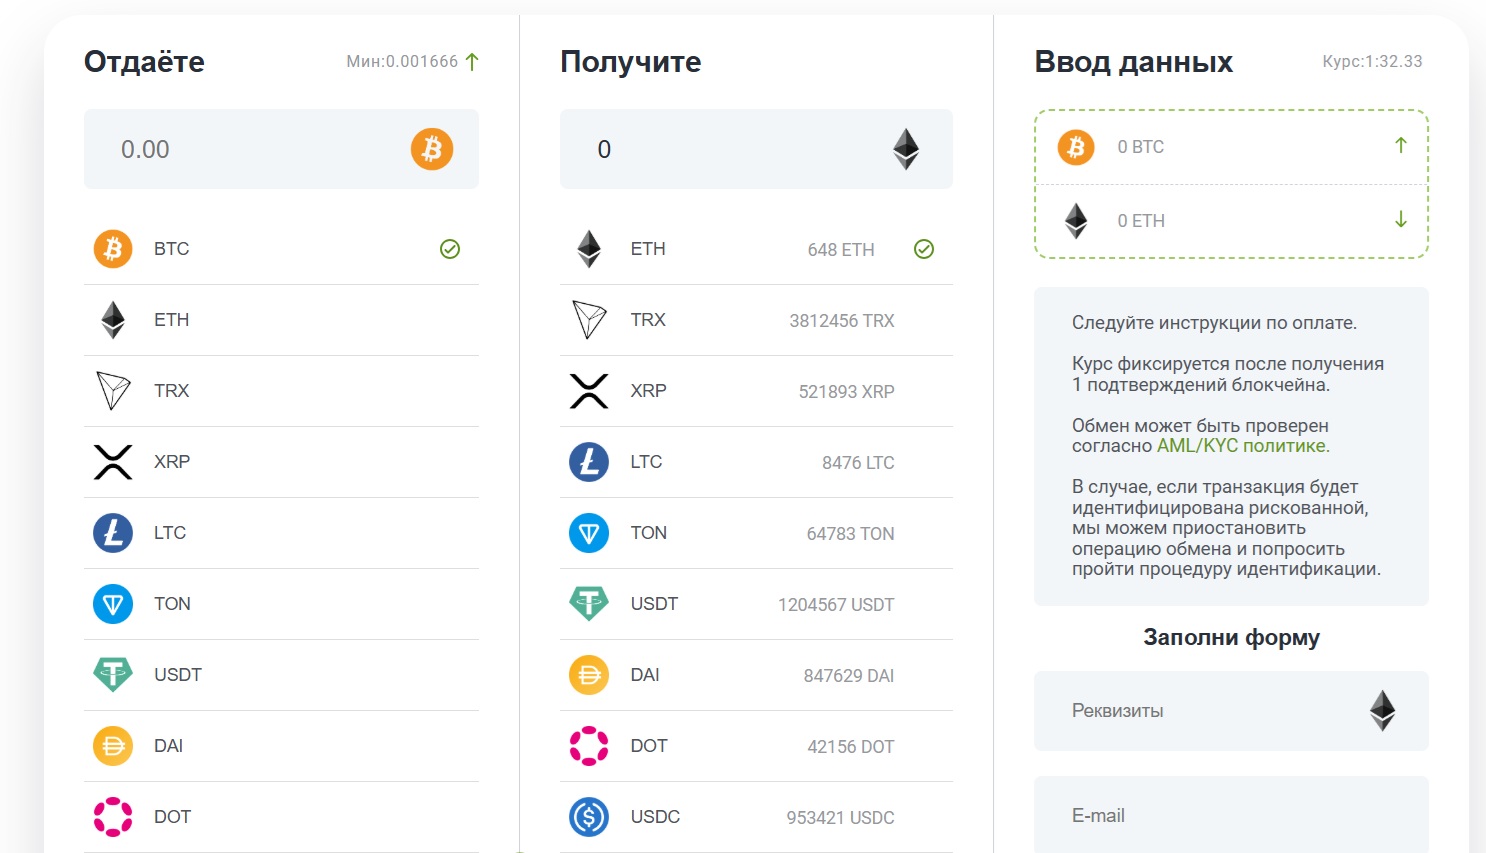Click the exchange rate Курс:1:32.33 text
1486x853 pixels.
pos(1372,61)
